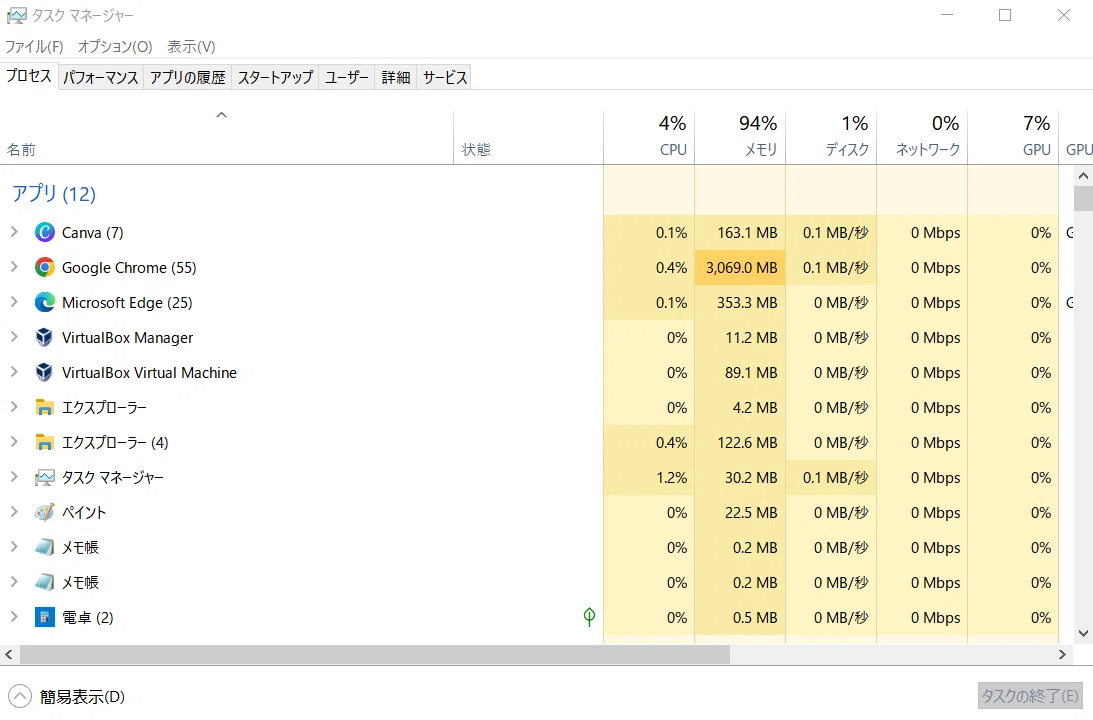Click the 1.2% CPU value
The height and width of the screenshot is (720, 1093).
tap(671, 477)
